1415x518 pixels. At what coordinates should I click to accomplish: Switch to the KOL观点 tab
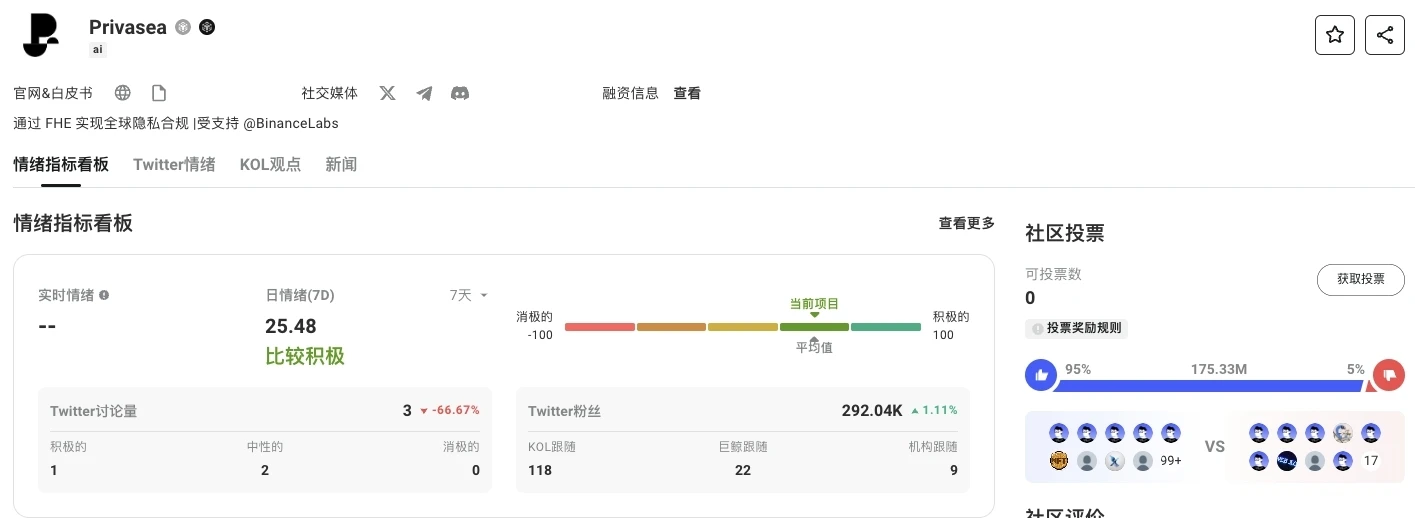coord(270,165)
